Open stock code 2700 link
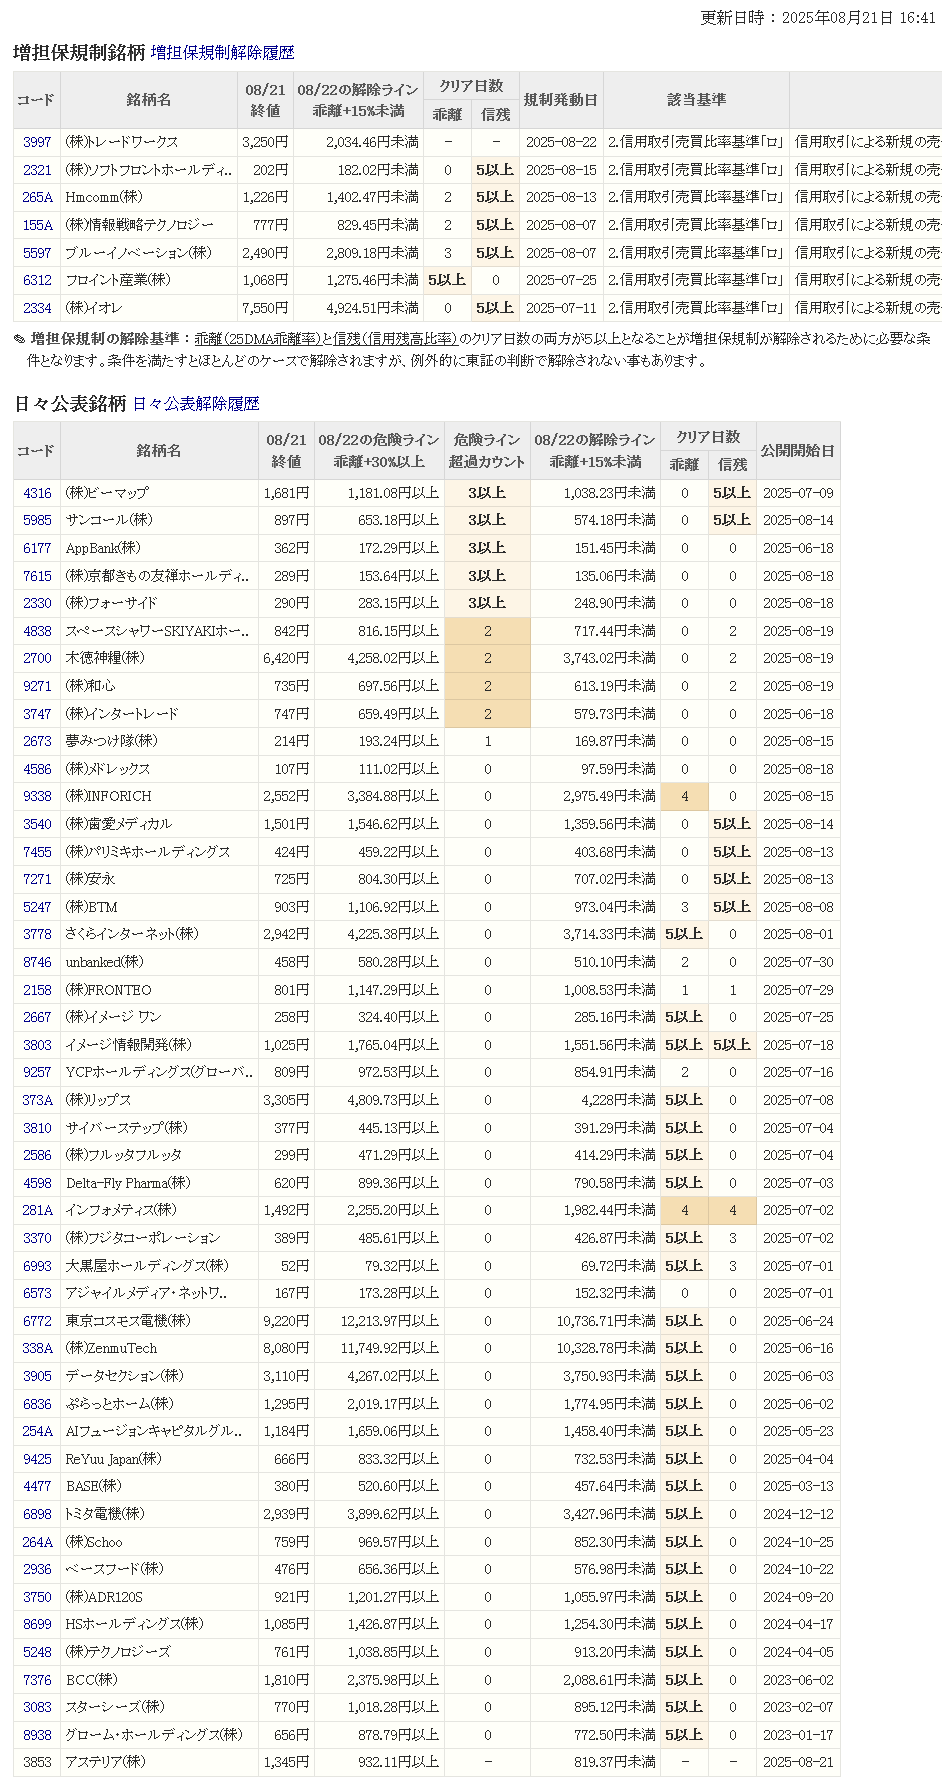Screen dimensions: 945x1778 (37, 658)
